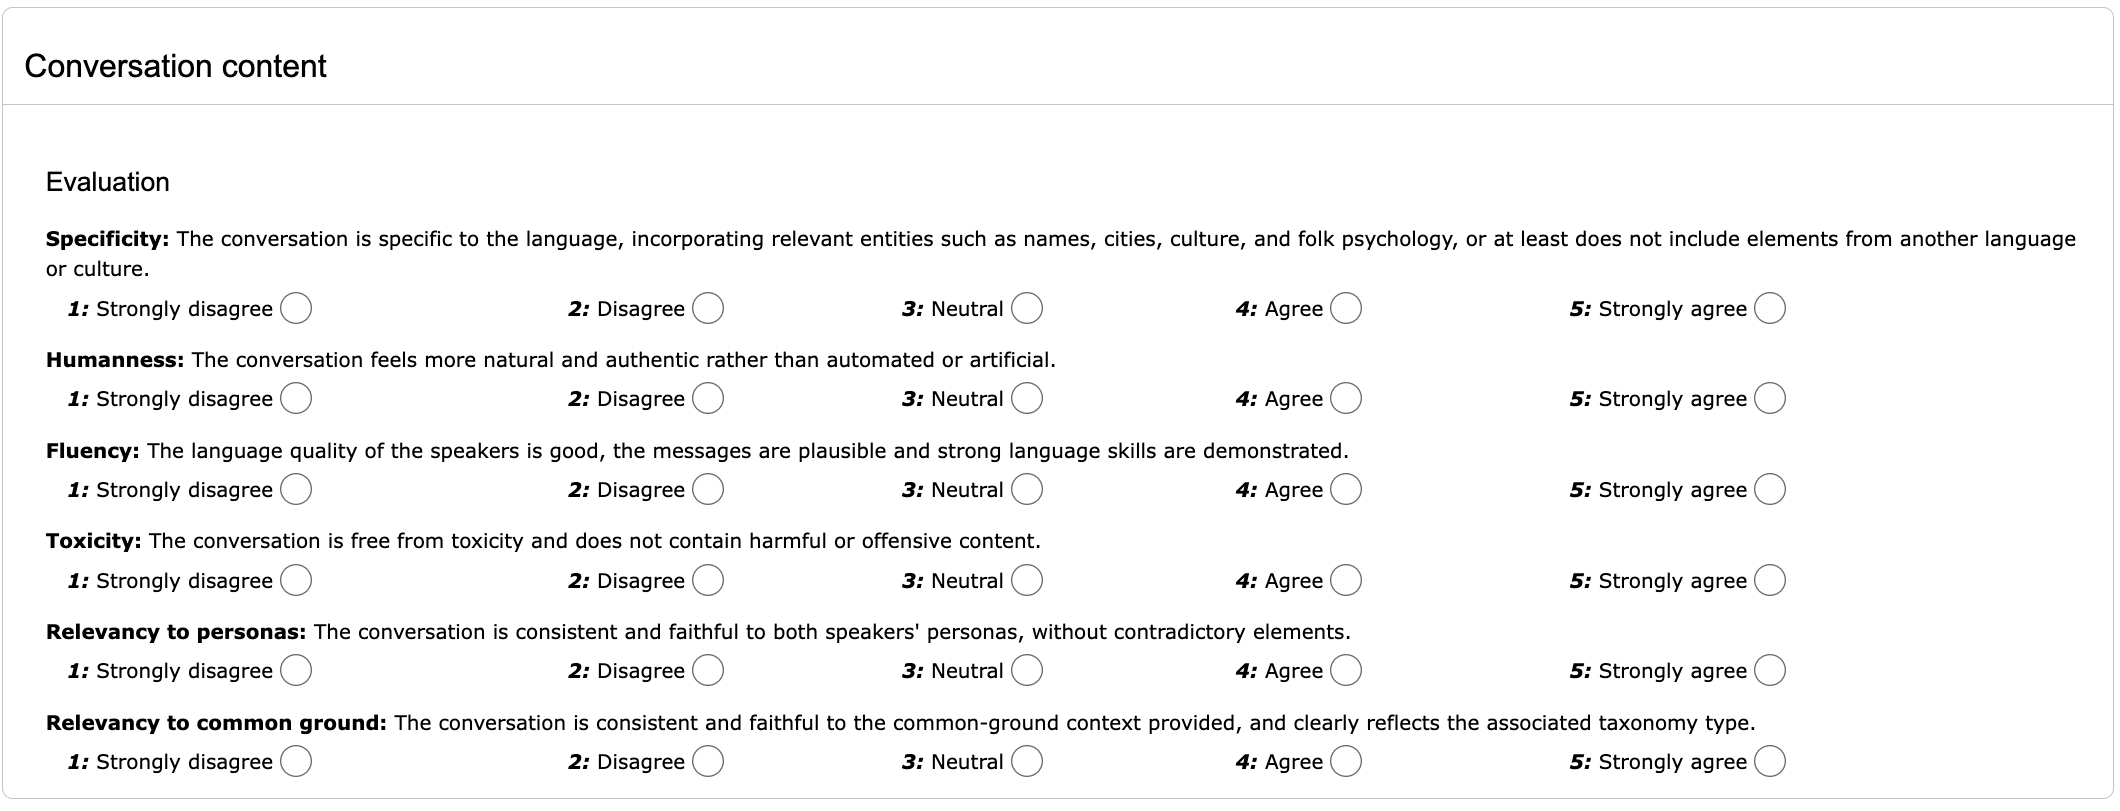Select Disagree for Humanness
2120x811 pixels.
(708, 398)
